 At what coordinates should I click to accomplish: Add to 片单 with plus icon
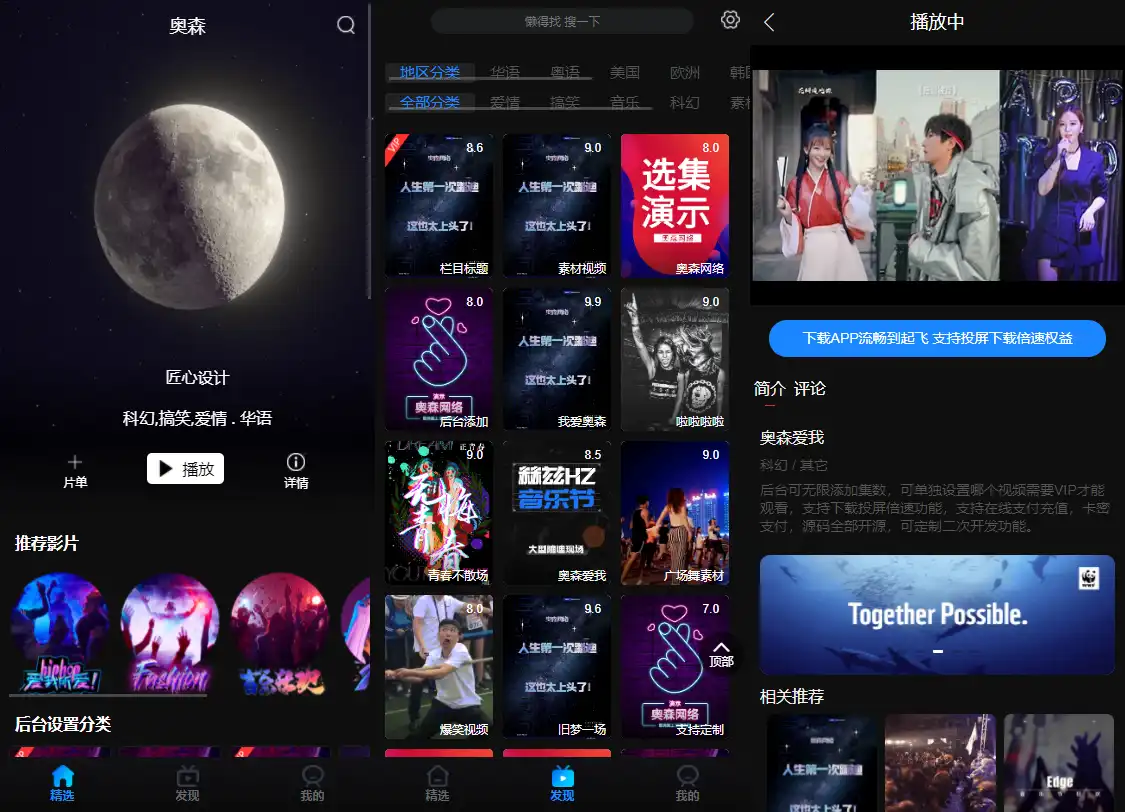coord(75,470)
